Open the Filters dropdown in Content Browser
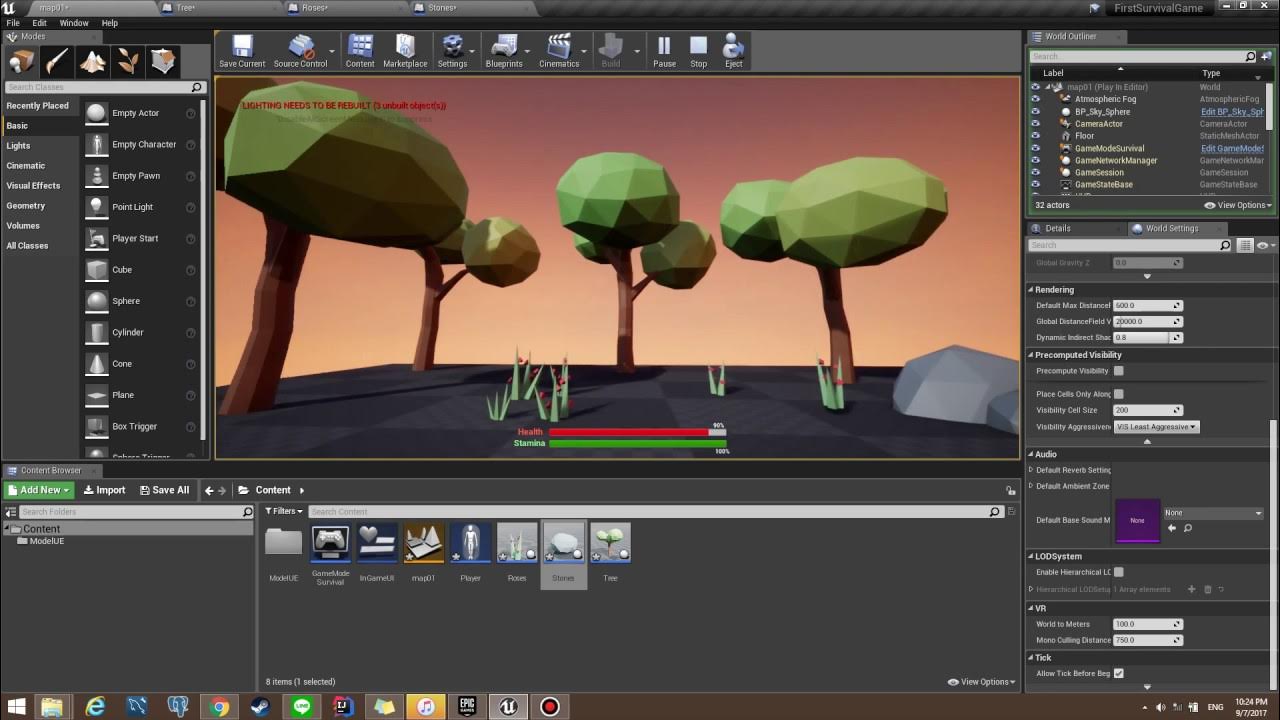Image resolution: width=1280 pixels, height=720 pixels. point(284,511)
